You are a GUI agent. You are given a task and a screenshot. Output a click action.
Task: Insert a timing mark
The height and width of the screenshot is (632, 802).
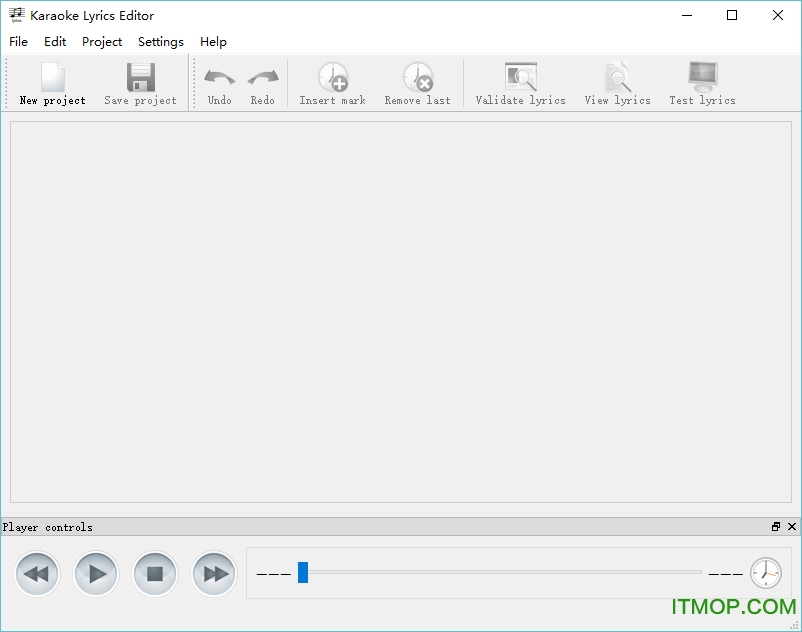[x=331, y=80]
